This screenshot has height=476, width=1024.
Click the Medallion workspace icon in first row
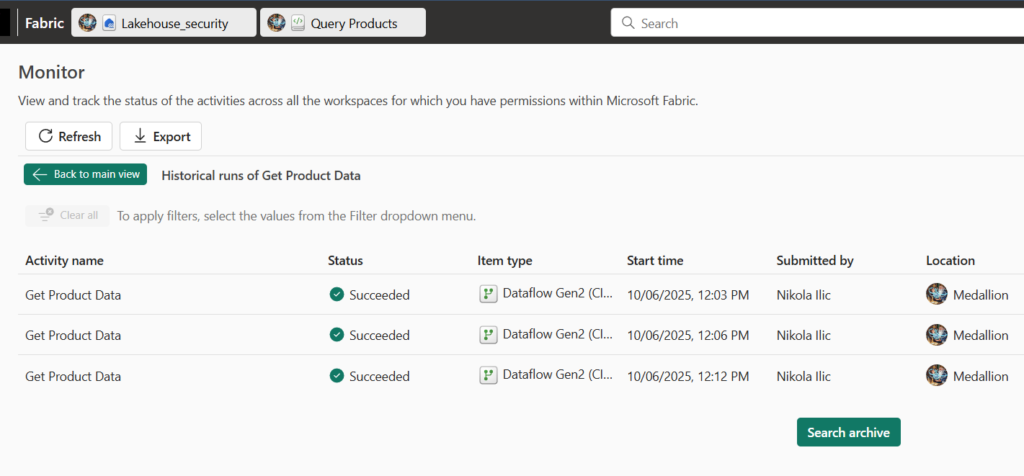coord(936,294)
